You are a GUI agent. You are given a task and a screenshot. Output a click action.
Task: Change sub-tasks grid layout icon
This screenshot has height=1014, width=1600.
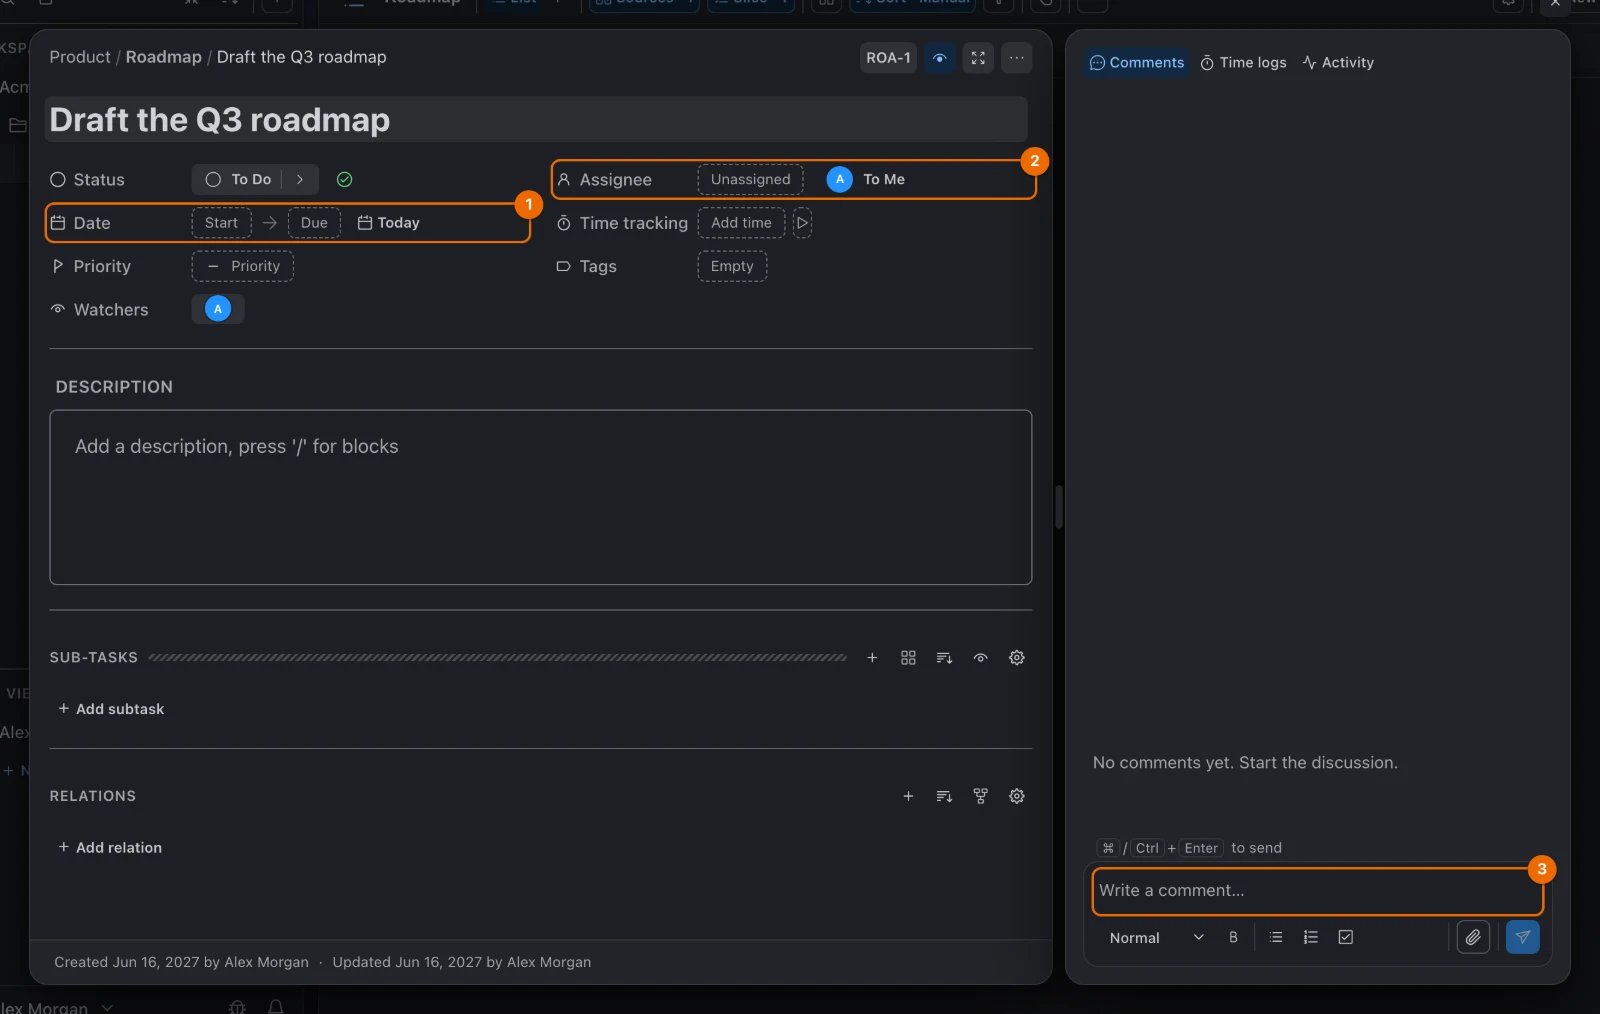point(908,658)
